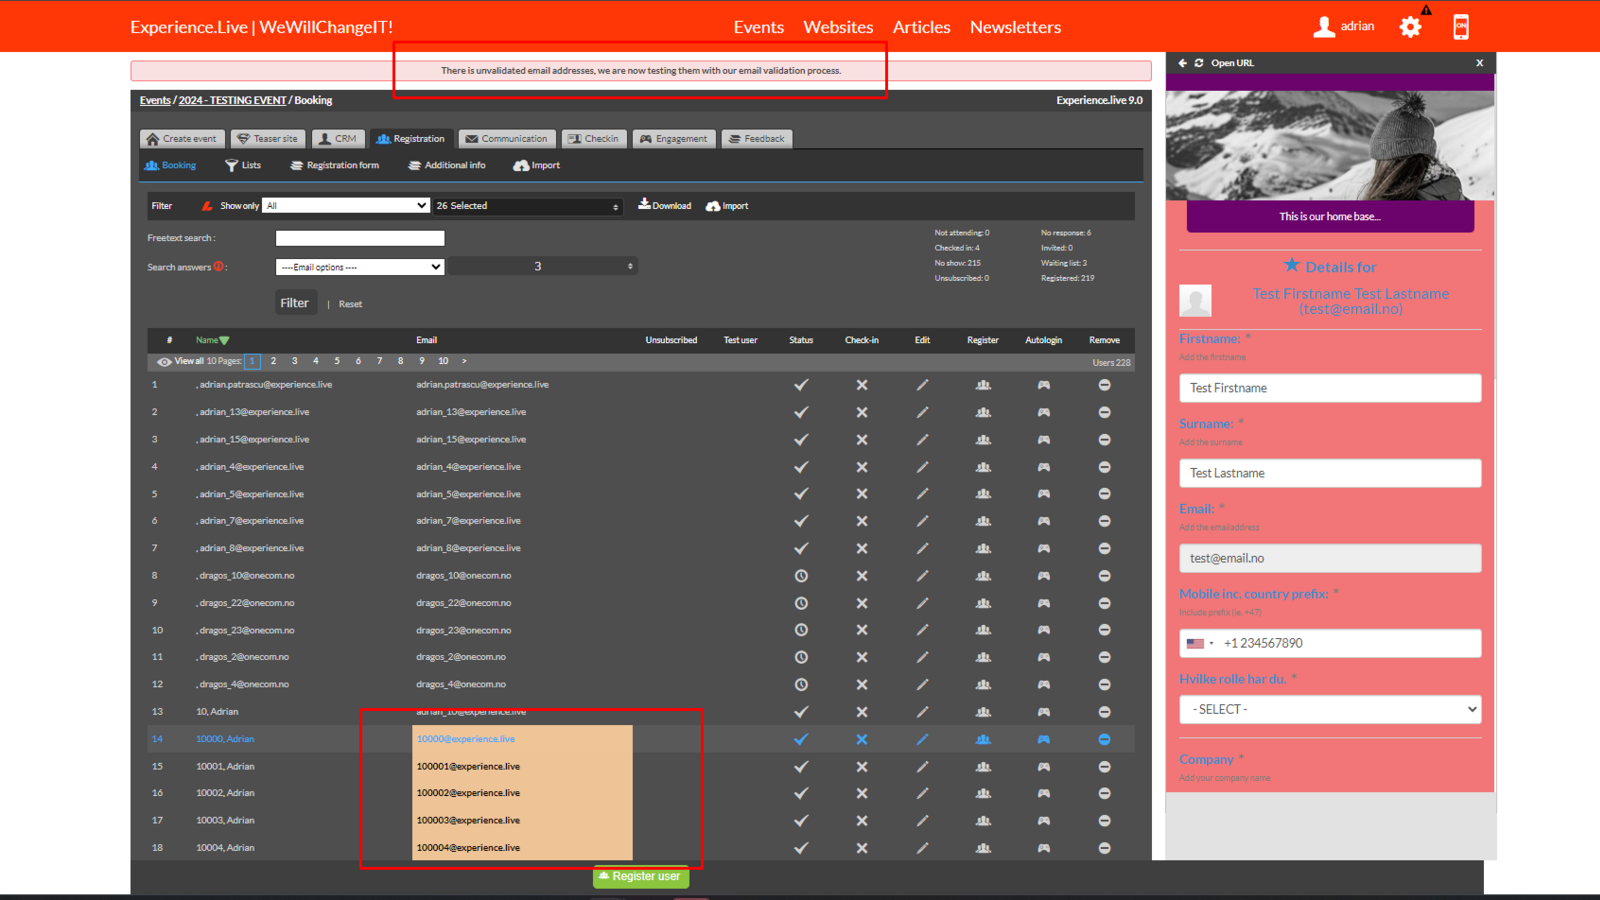
Task: Click the Filter button
Action: click(294, 303)
